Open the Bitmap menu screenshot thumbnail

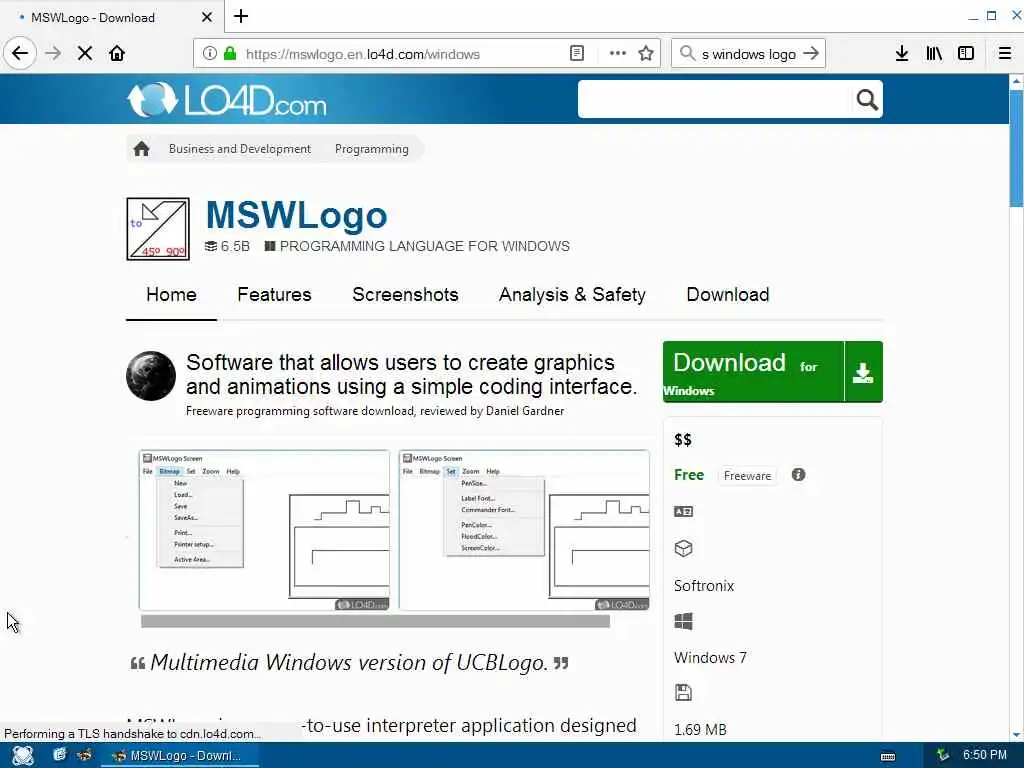[x=264, y=530]
